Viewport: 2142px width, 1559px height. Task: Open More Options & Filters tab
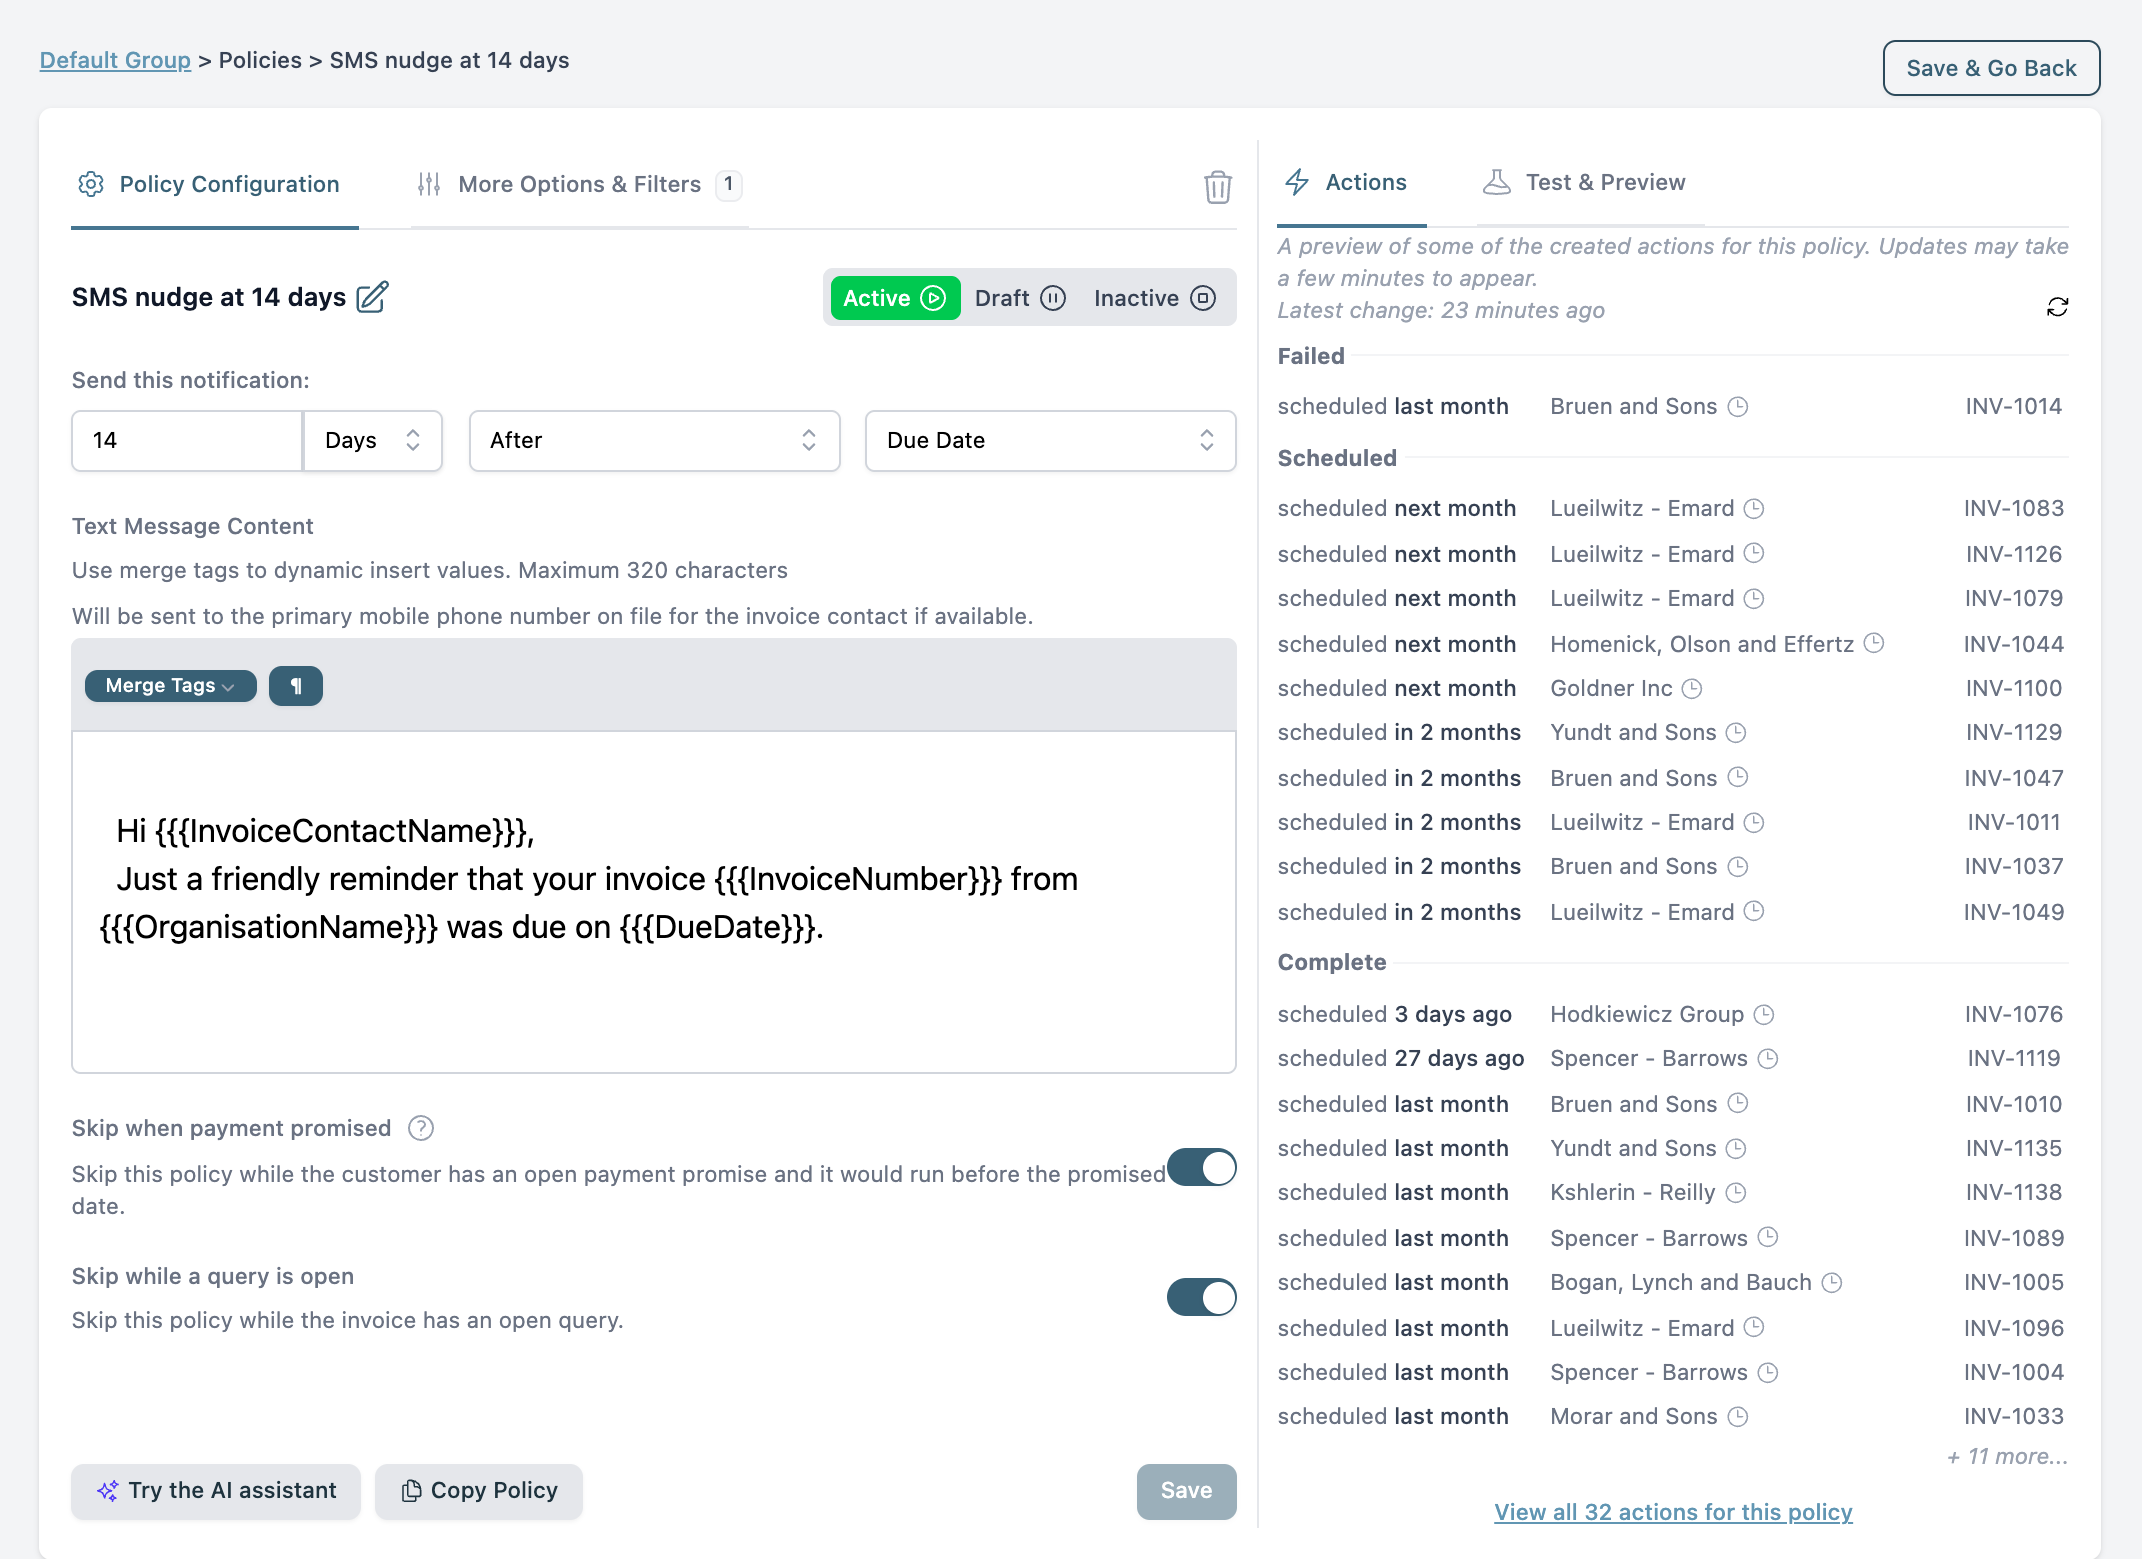click(x=580, y=185)
